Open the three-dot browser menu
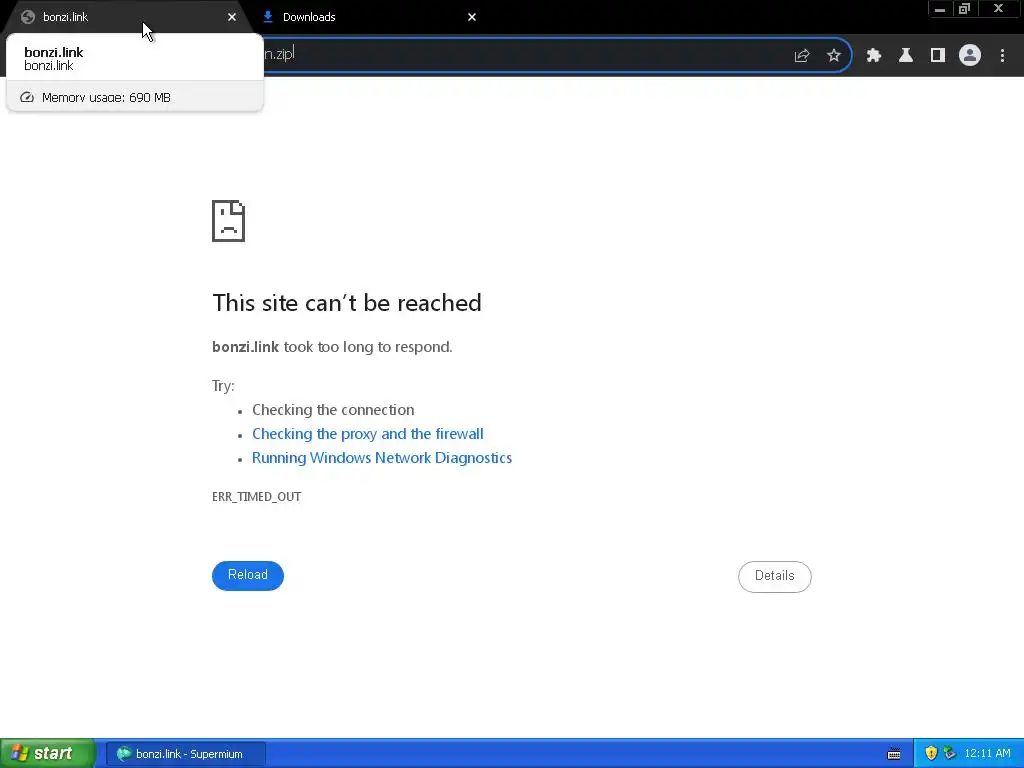Image resolution: width=1024 pixels, height=768 pixels. 1002,56
